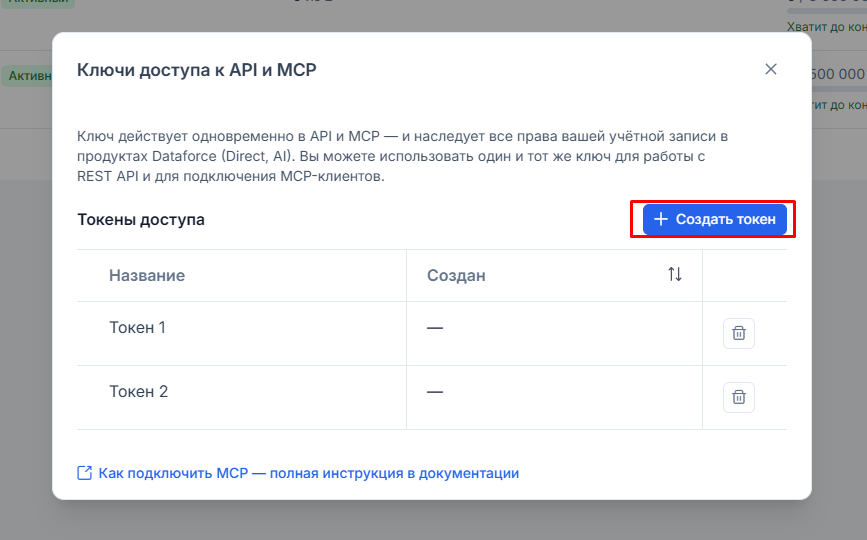This screenshot has height=540, width=867.
Task: Delete Токен 2 with trash icon
Action: tap(739, 397)
